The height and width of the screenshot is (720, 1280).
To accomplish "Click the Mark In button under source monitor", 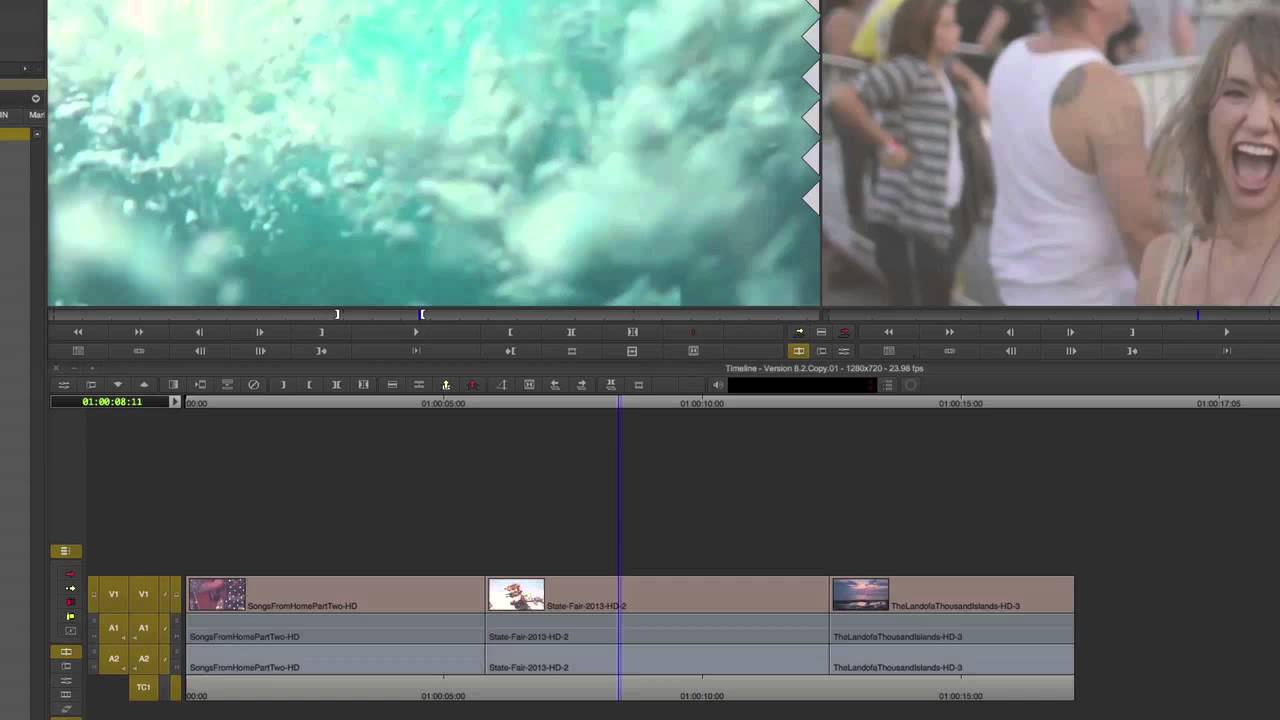I will pyautogui.click(x=510, y=332).
